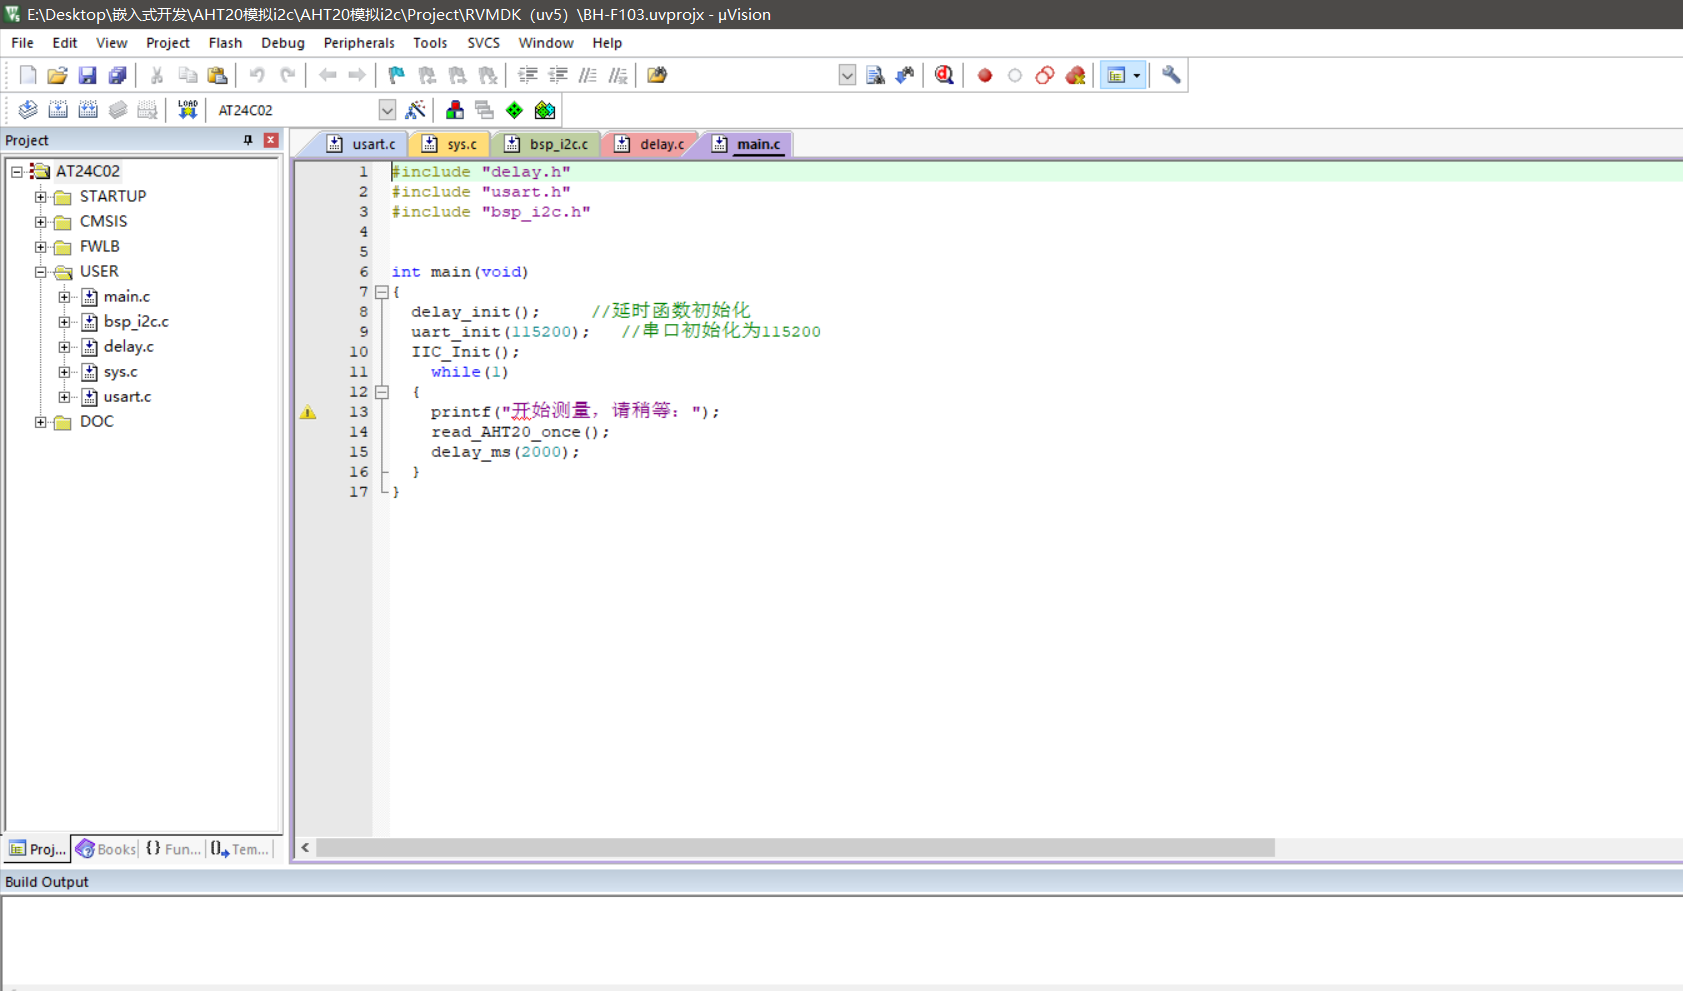Click the Redo icon
1683x991 pixels.
(x=287, y=75)
